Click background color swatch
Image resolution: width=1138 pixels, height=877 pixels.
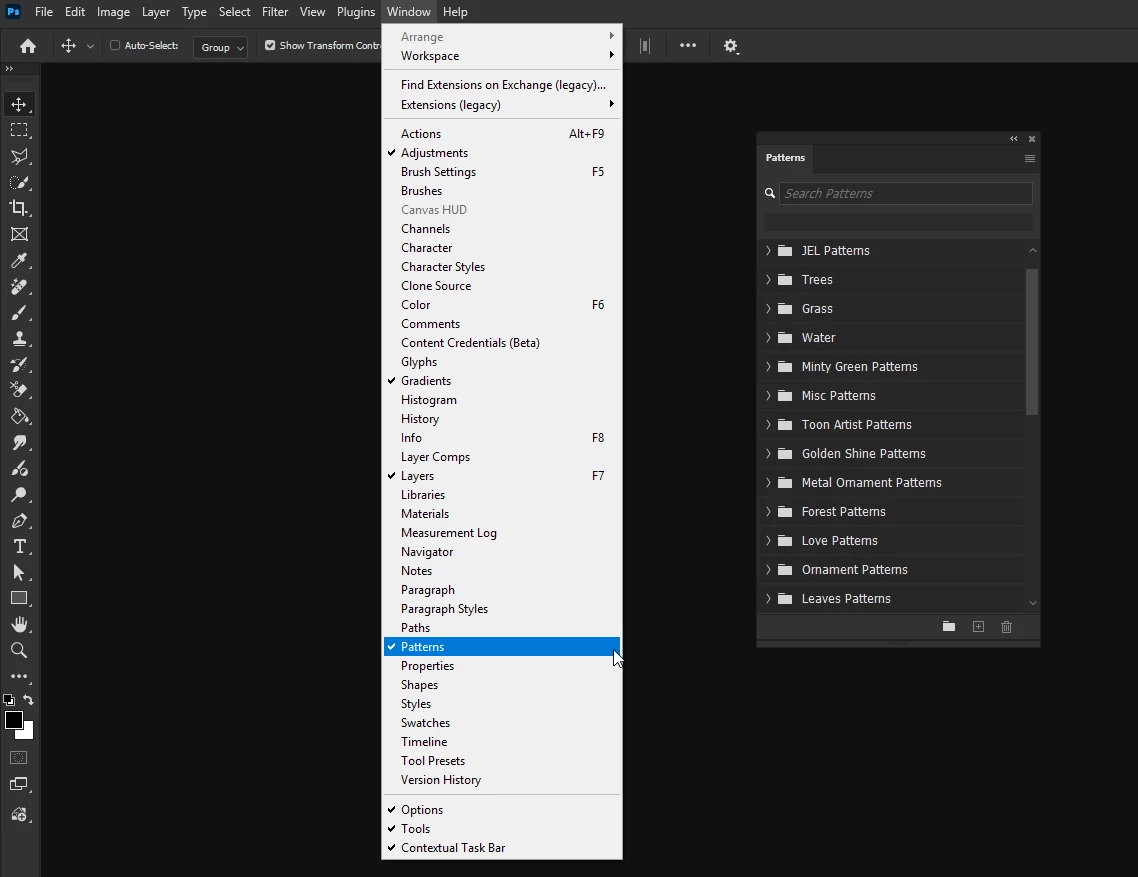coord(28,733)
